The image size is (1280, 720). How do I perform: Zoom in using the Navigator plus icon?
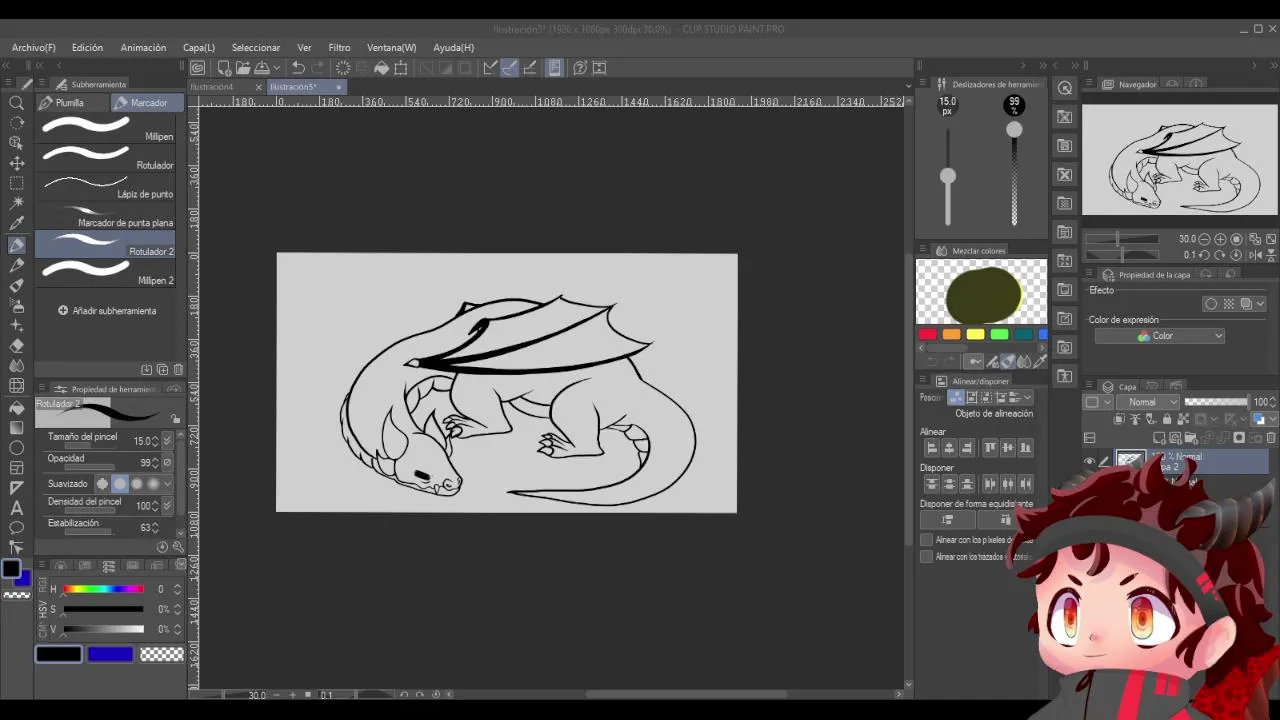(x=1221, y=239)
